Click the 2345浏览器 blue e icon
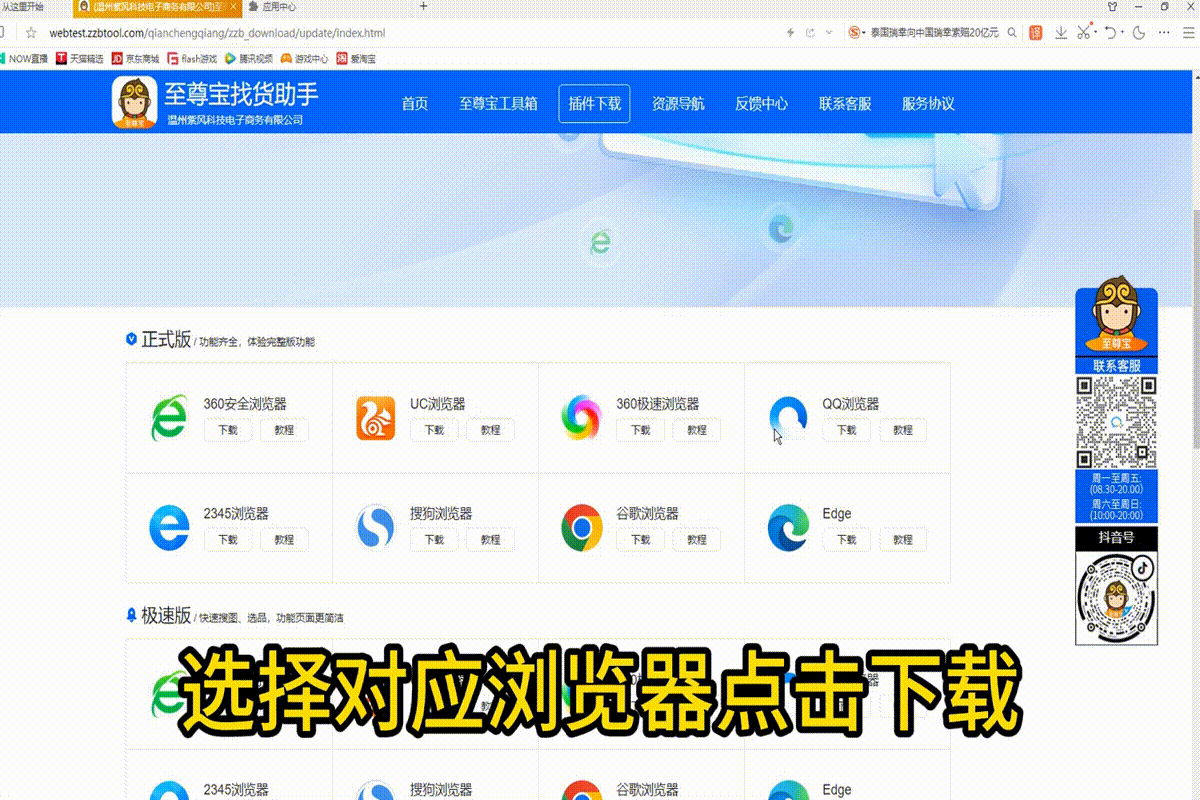The width and height of the screenshot is (1200, 800). pos(168,528)
